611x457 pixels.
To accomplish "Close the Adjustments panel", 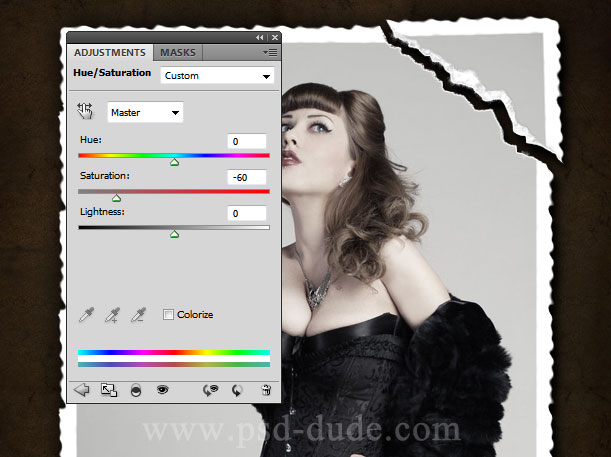I will (x=275, y=37).
